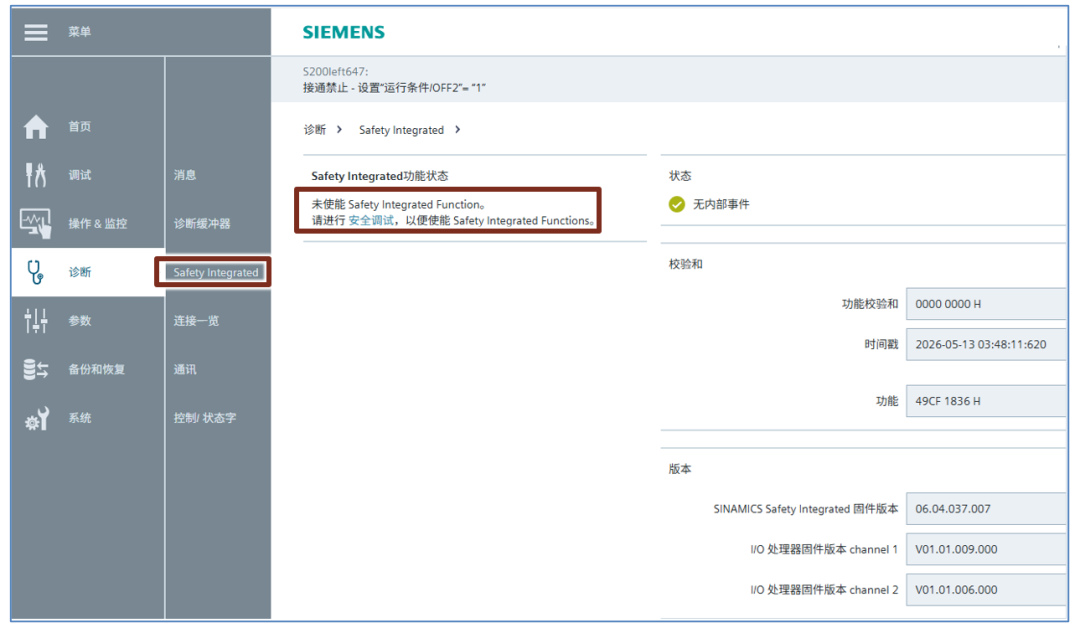
Task: Open the 连接一览 submenu entry
Action: 196,320
